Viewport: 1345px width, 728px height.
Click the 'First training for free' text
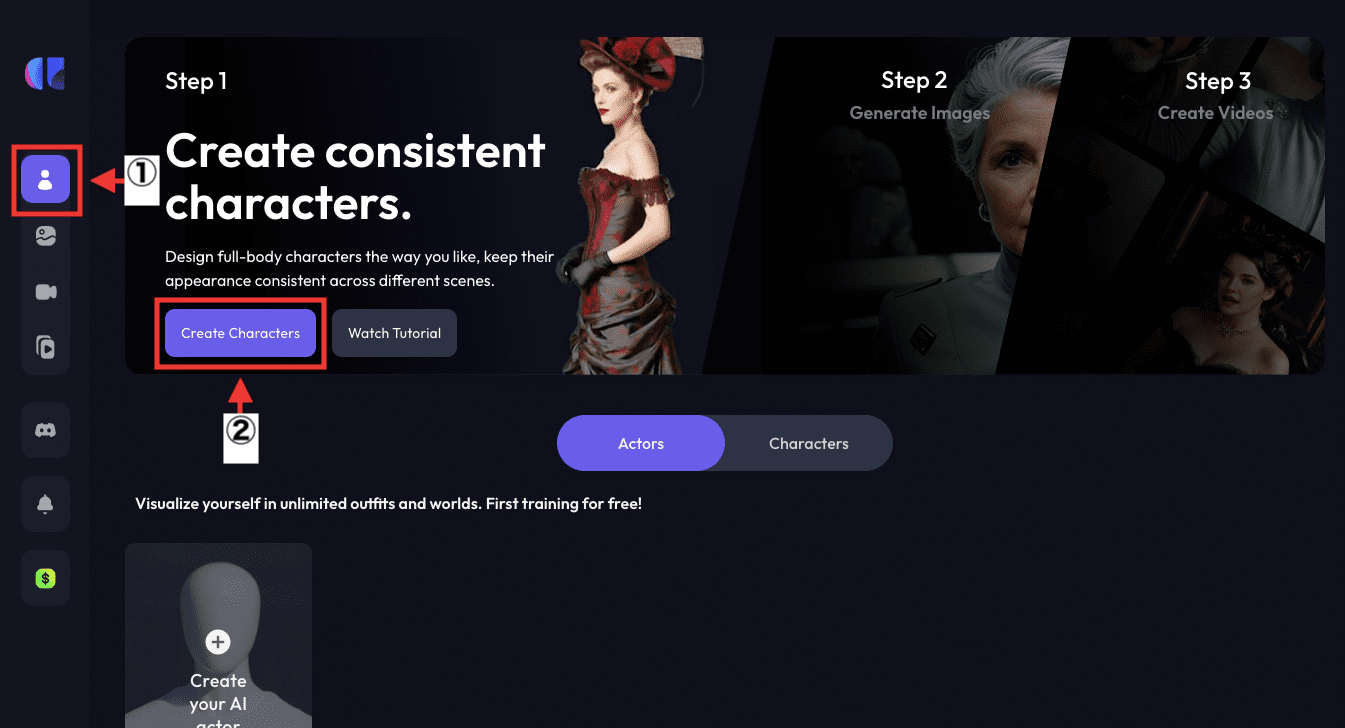tap(564, 504)
